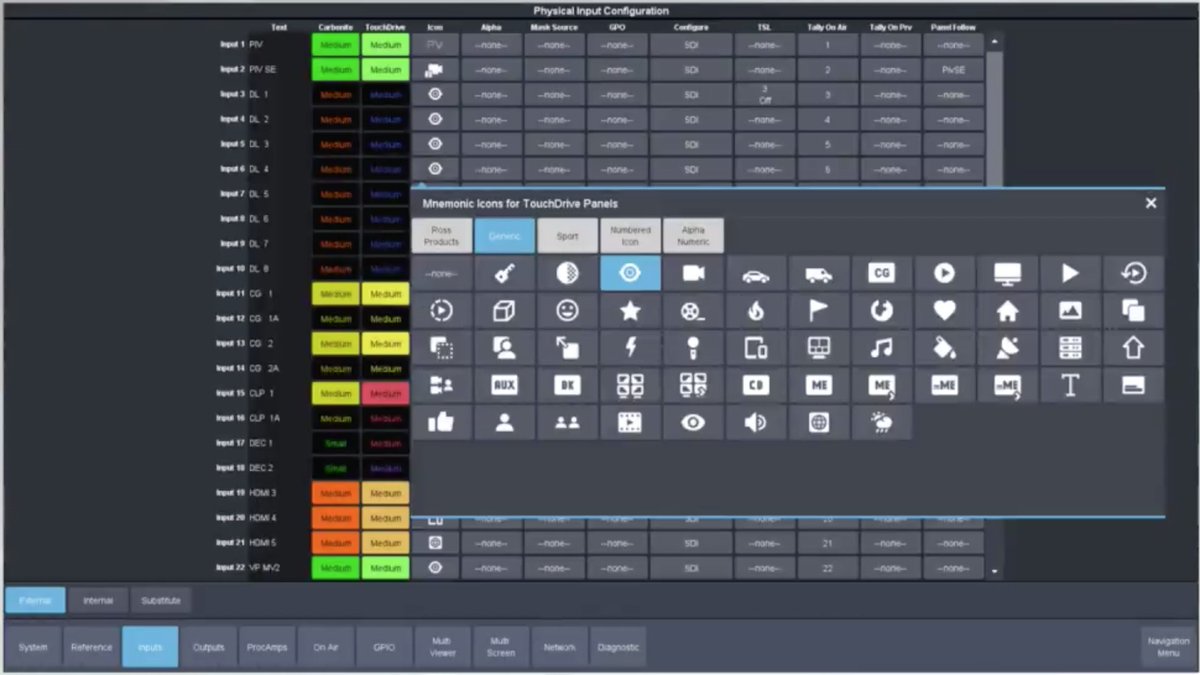1200x675 pixels.
Task: Switch to the Internal inputs tab
Action: pyautogui.click(x=97, y=600)
